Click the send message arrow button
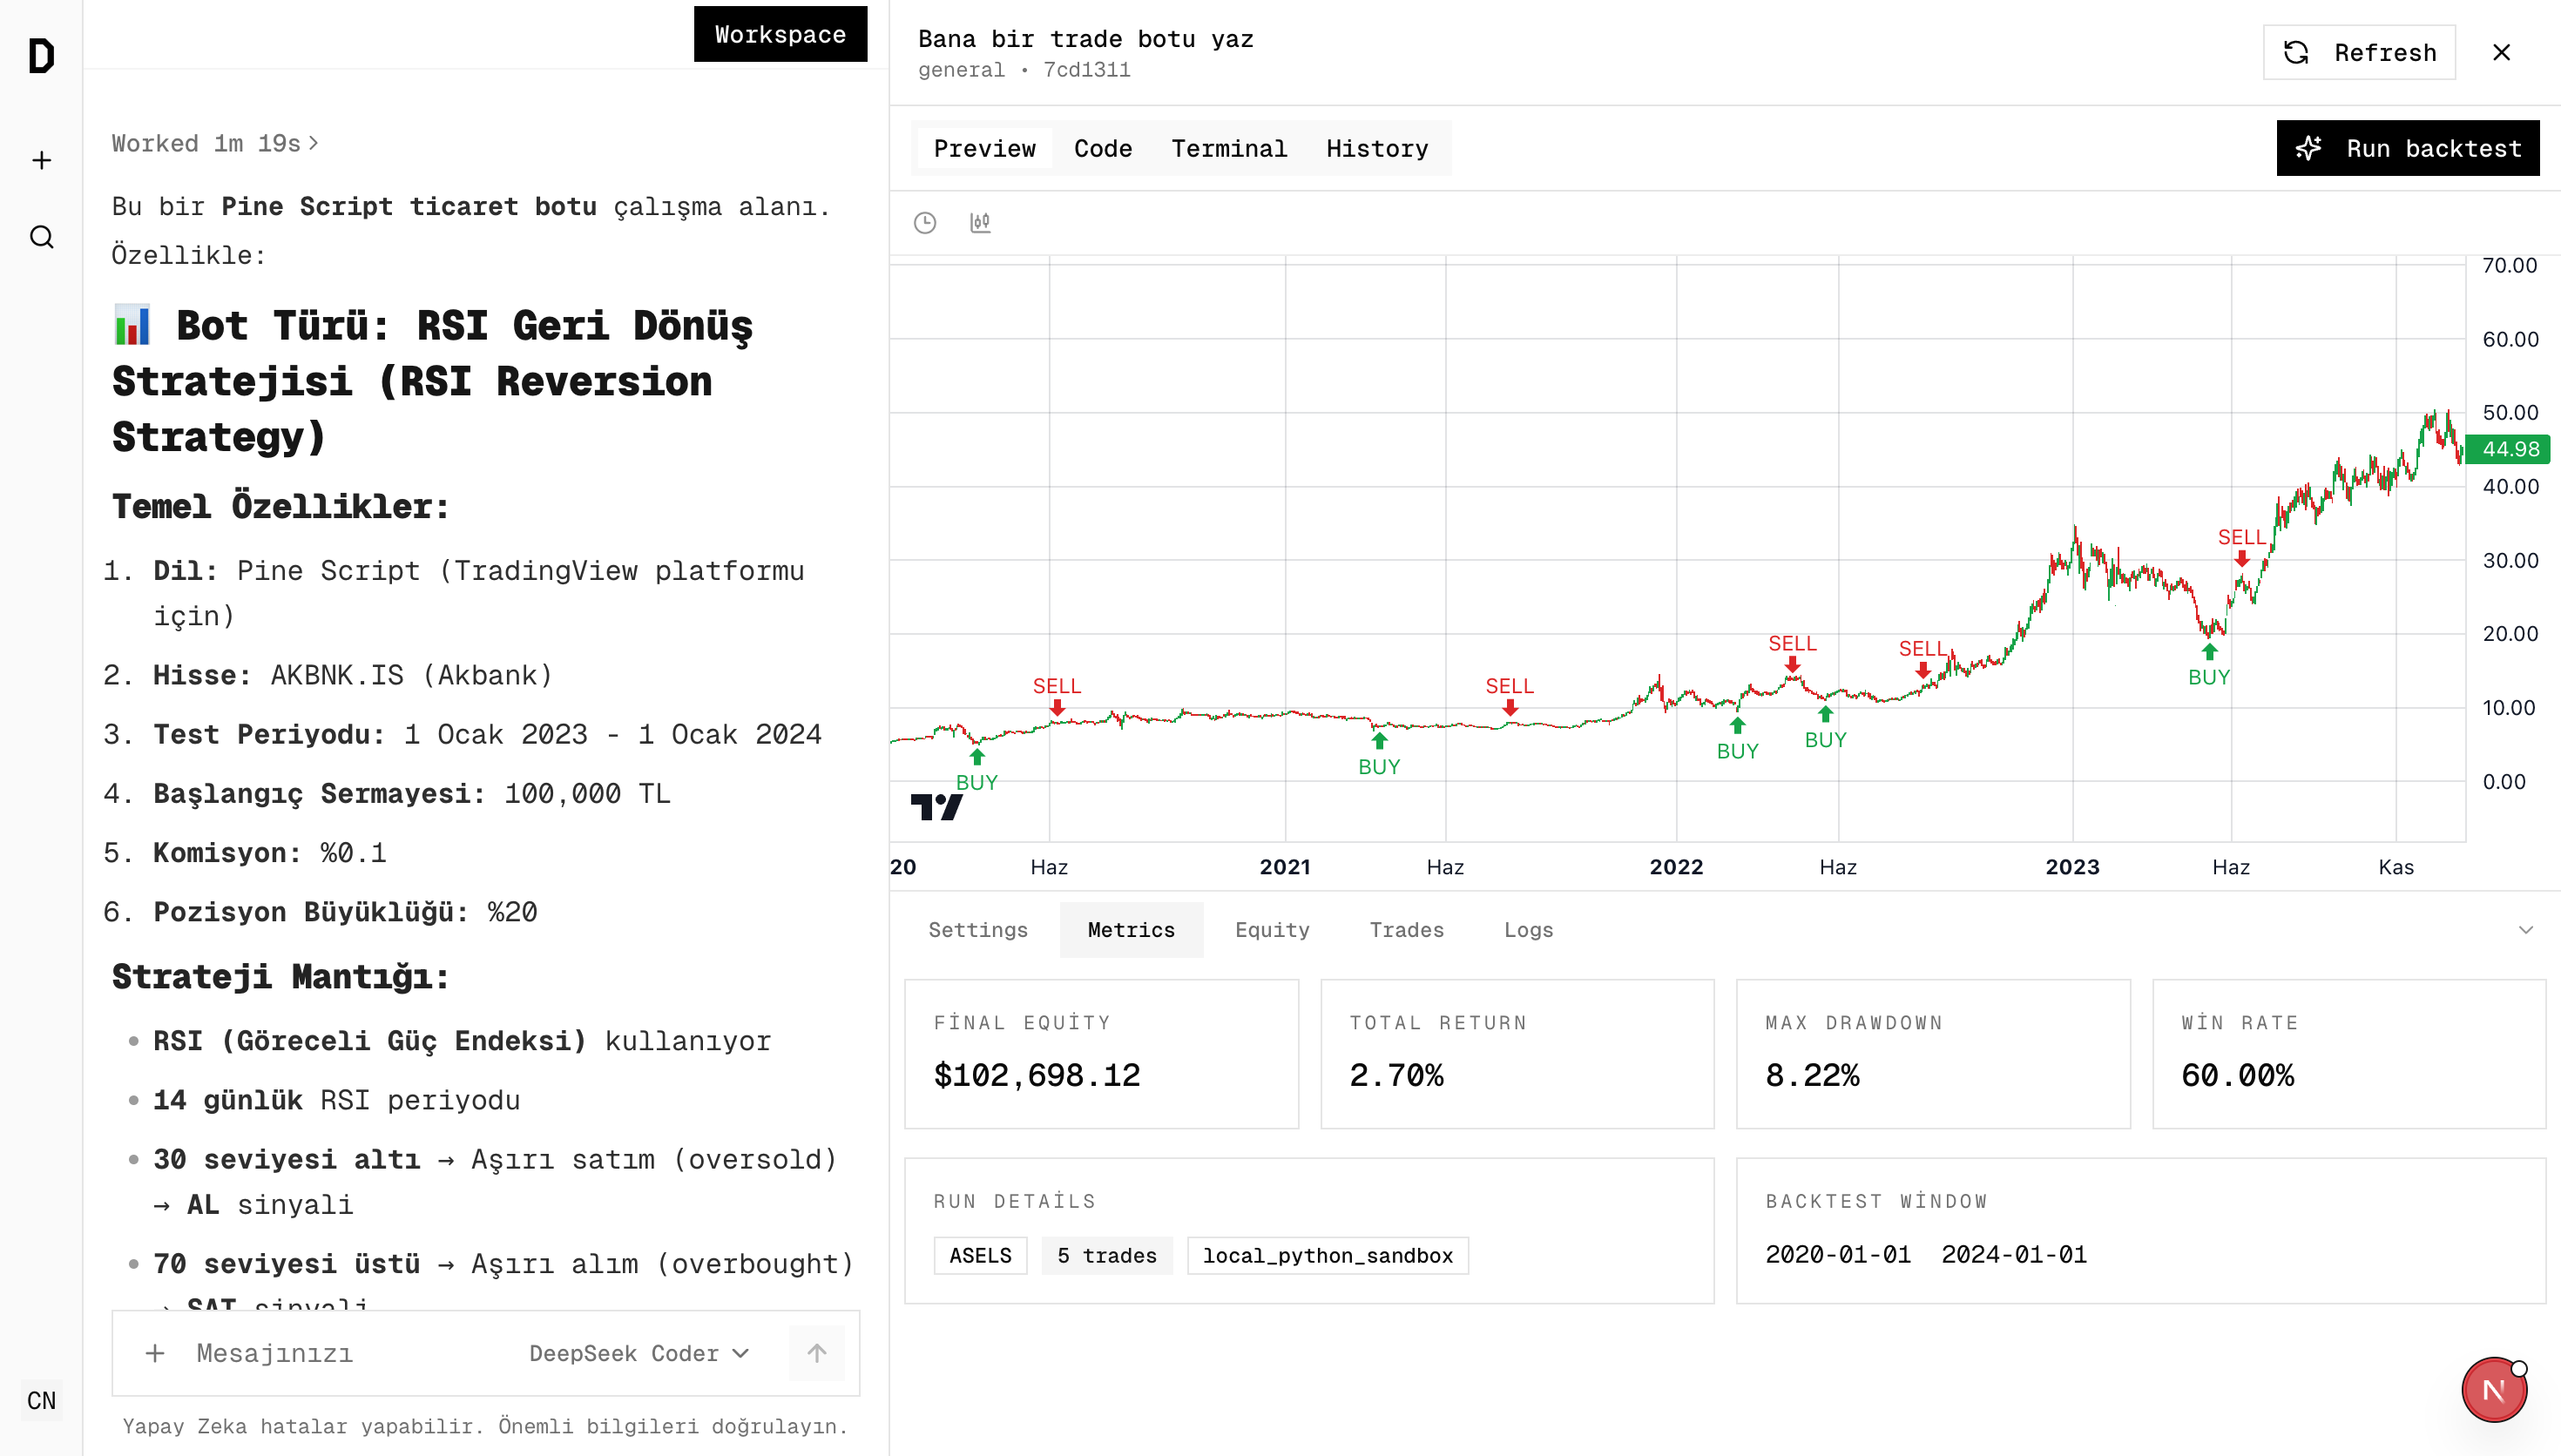This screenshot has width=2561, height=1456. 816,1353
